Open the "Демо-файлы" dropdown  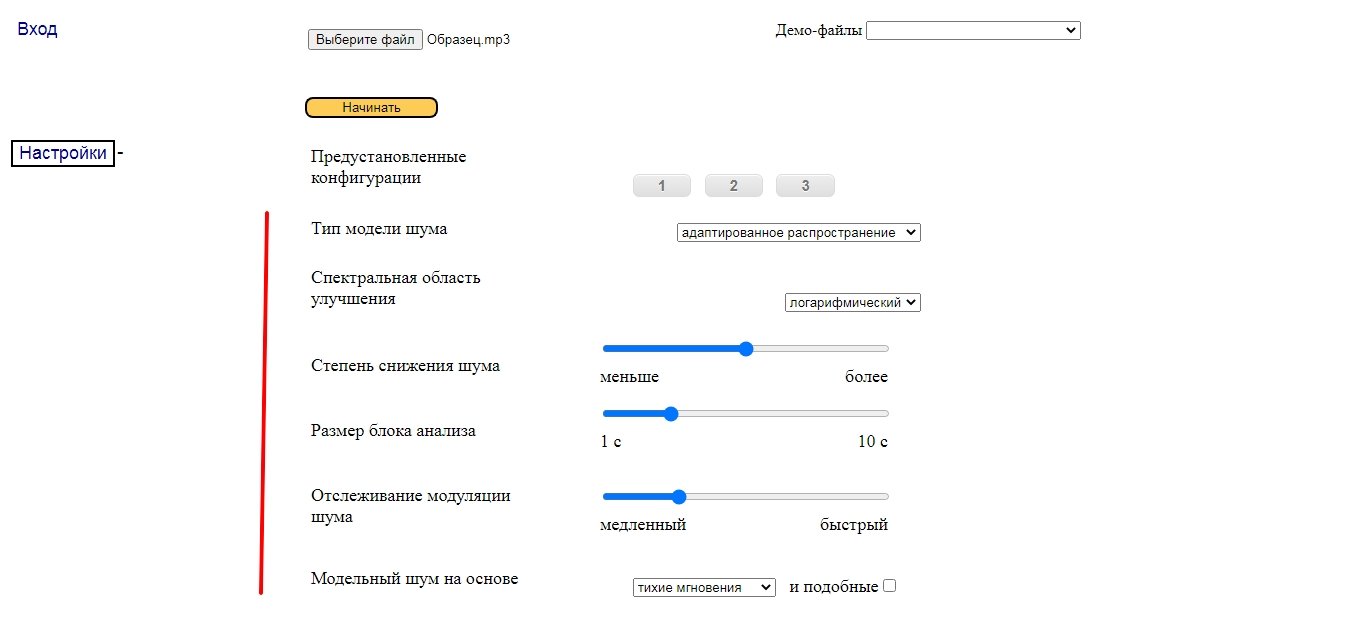tap(972, 31)
